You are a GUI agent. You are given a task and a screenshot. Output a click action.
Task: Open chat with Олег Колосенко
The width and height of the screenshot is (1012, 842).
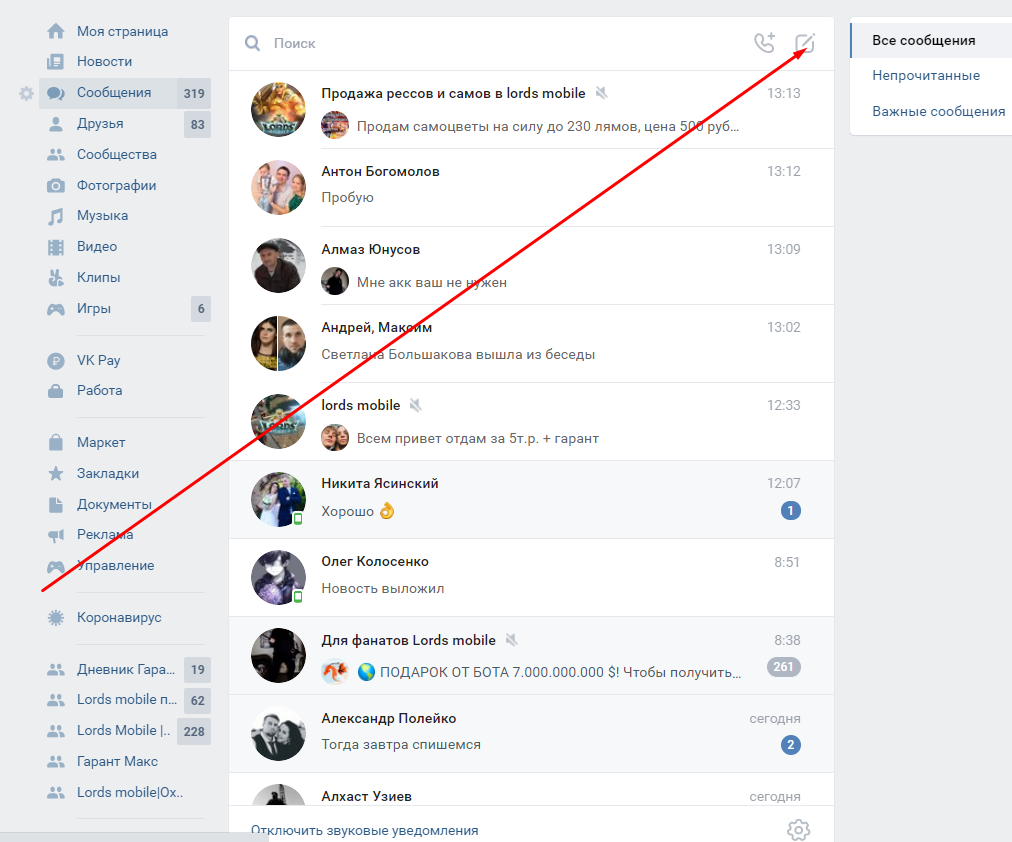(x=531, y=577)
